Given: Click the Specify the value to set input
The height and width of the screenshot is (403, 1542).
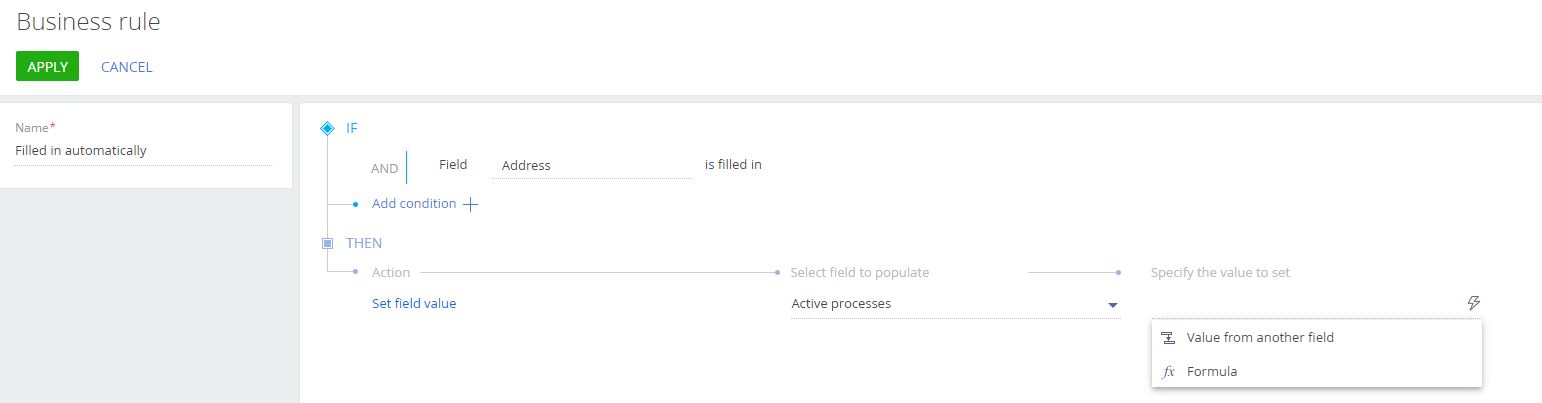Looking at the screenshot, I should (1306, 303).
